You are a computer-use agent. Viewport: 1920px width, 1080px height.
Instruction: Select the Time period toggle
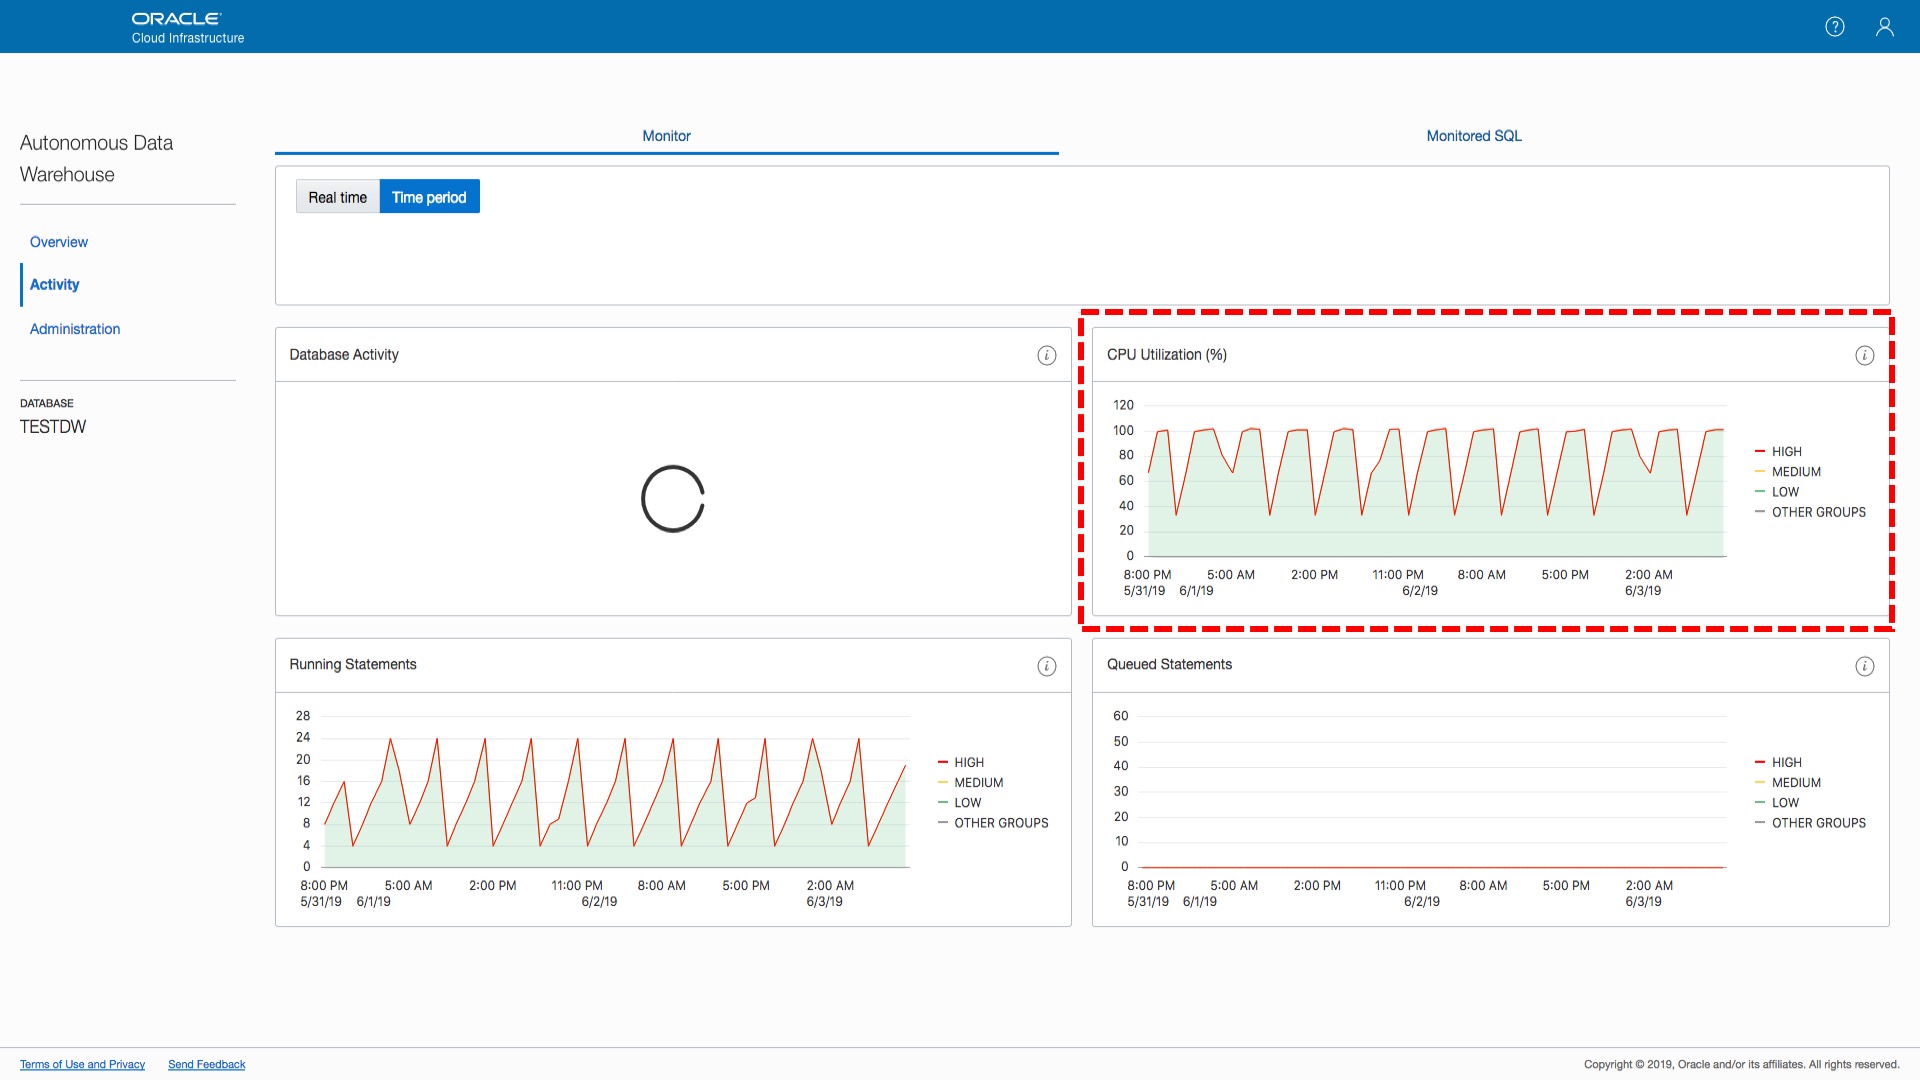(x=429, y=197)
